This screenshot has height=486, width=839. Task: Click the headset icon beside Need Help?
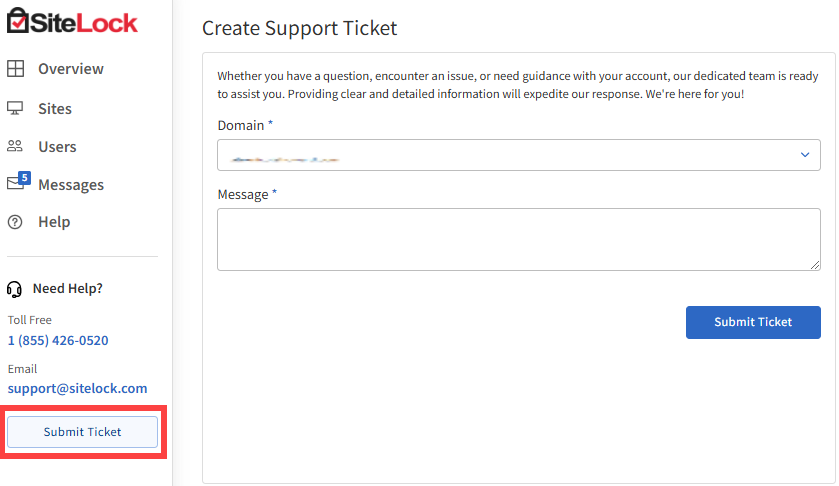coord(15,289)
